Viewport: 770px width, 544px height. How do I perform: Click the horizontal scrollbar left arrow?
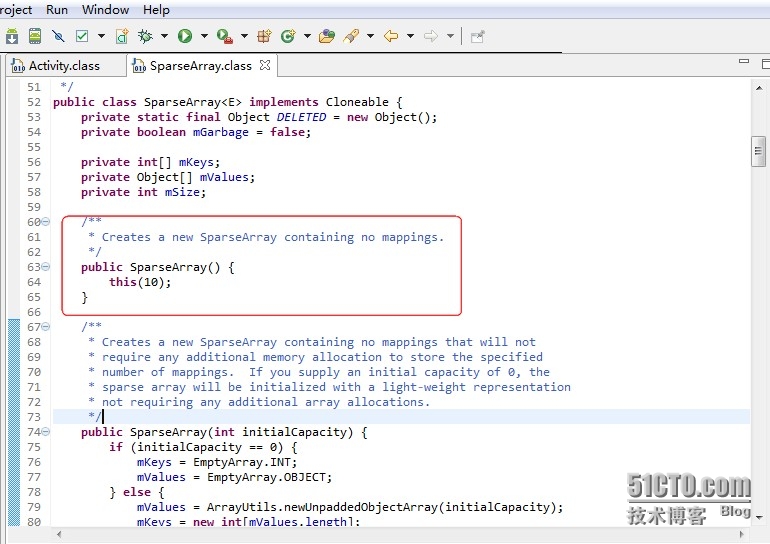point(59,534)
